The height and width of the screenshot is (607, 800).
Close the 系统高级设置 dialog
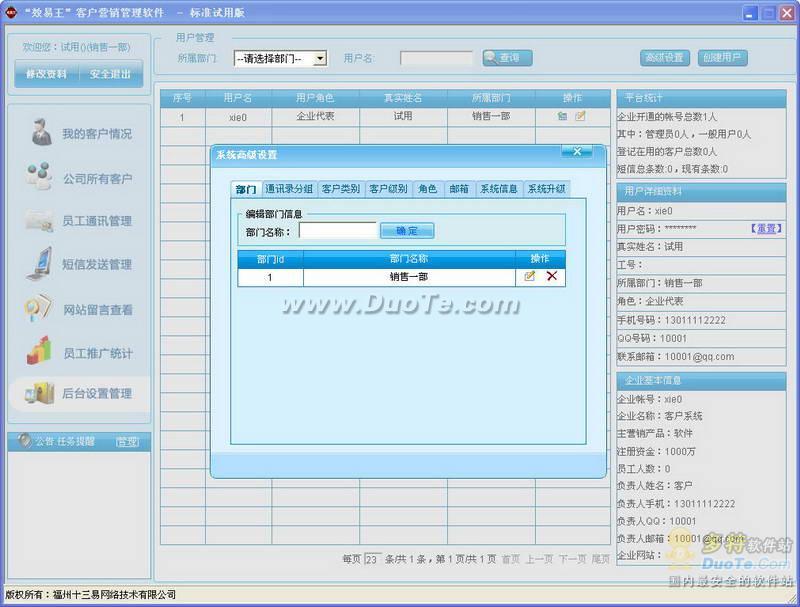coord(577,152)
